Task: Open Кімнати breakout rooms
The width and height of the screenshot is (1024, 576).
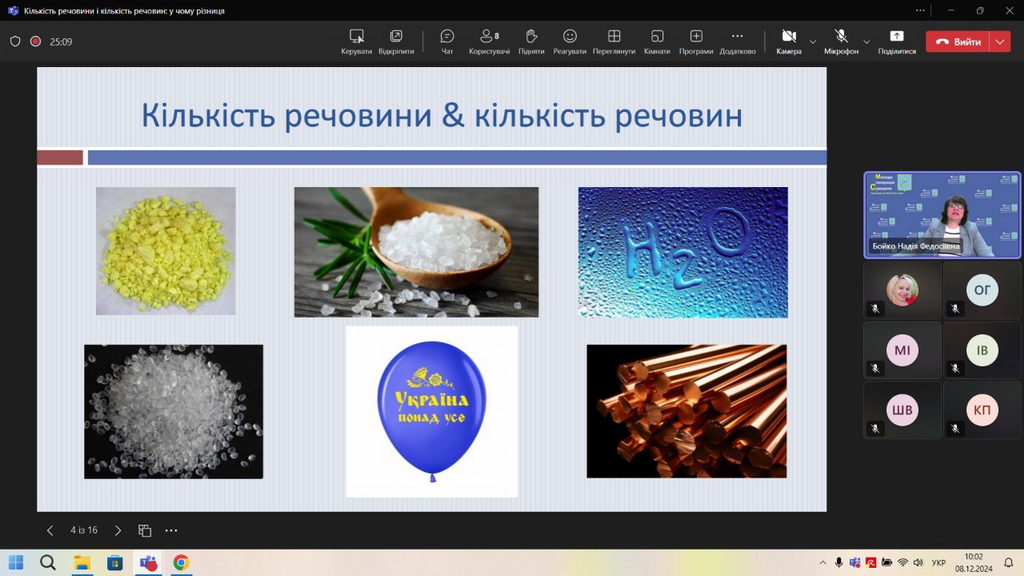Action: pos(657,41)
